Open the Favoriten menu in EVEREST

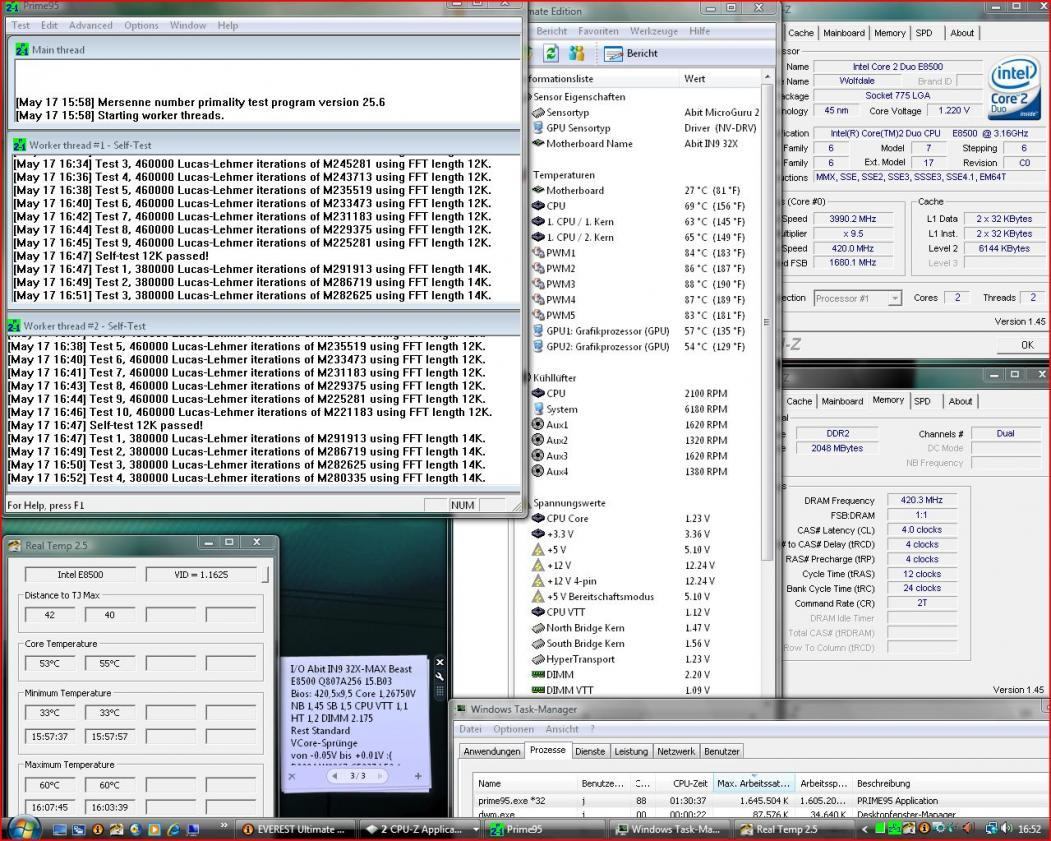tap(598, 31)
